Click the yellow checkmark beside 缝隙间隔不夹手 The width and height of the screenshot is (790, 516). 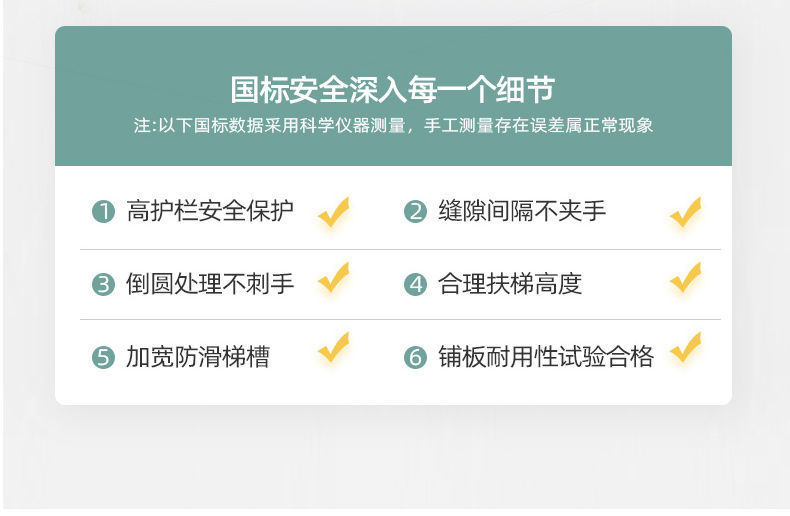(x=686, y=212)
